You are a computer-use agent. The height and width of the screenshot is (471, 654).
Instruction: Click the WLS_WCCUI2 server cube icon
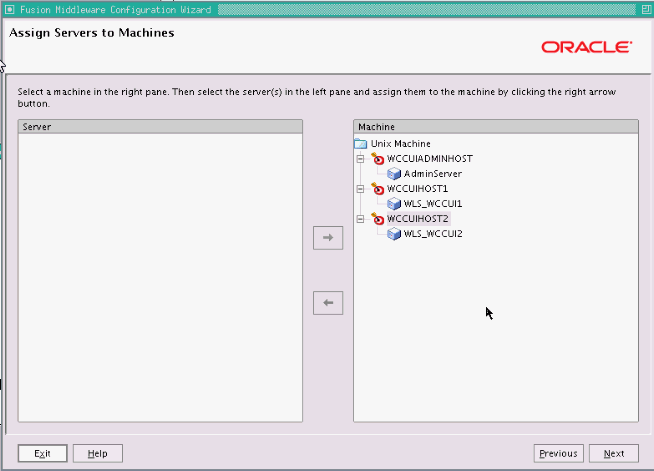[394, 234]
